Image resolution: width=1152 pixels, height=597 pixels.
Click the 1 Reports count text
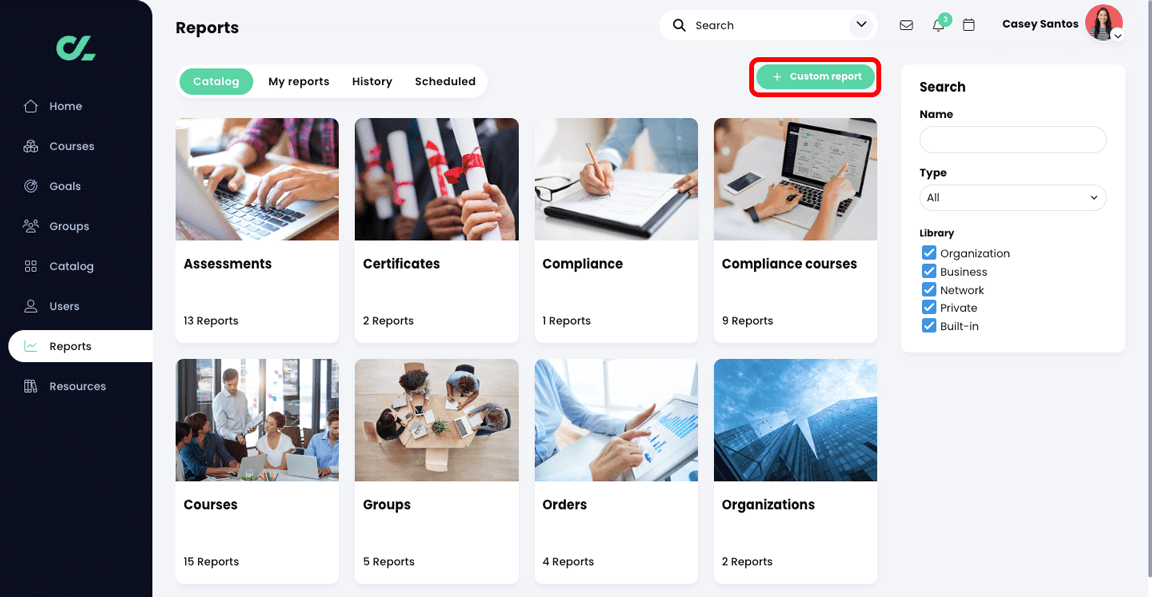(x=566, y=321)
